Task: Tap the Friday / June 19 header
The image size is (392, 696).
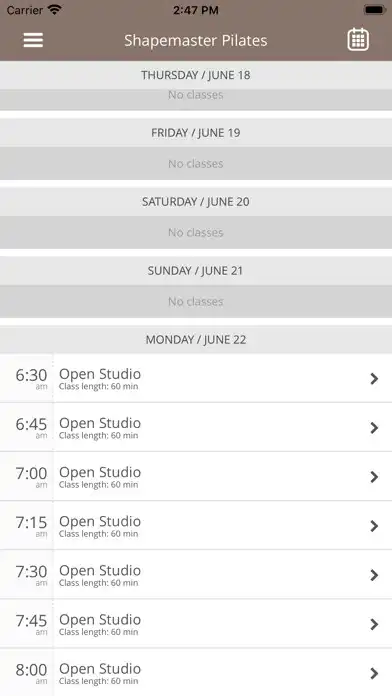Action: [196, 133]
